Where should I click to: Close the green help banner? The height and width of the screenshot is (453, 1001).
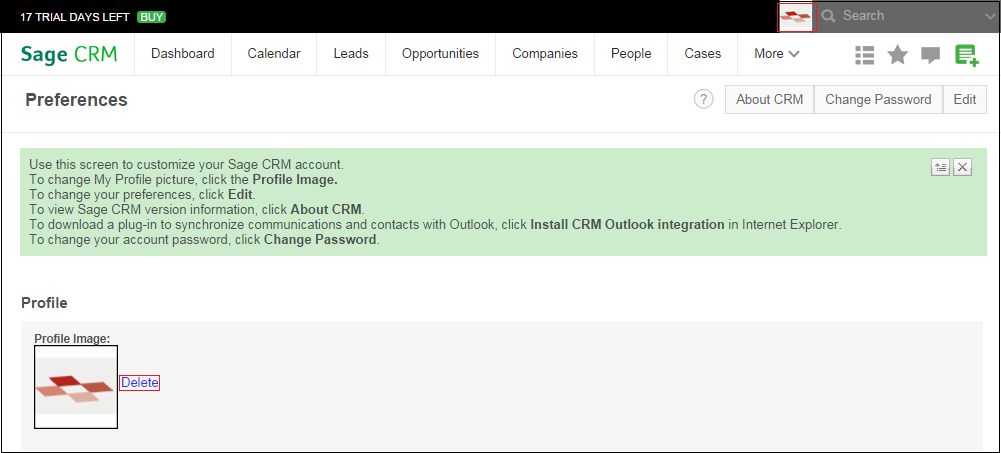tap(962, 167)
